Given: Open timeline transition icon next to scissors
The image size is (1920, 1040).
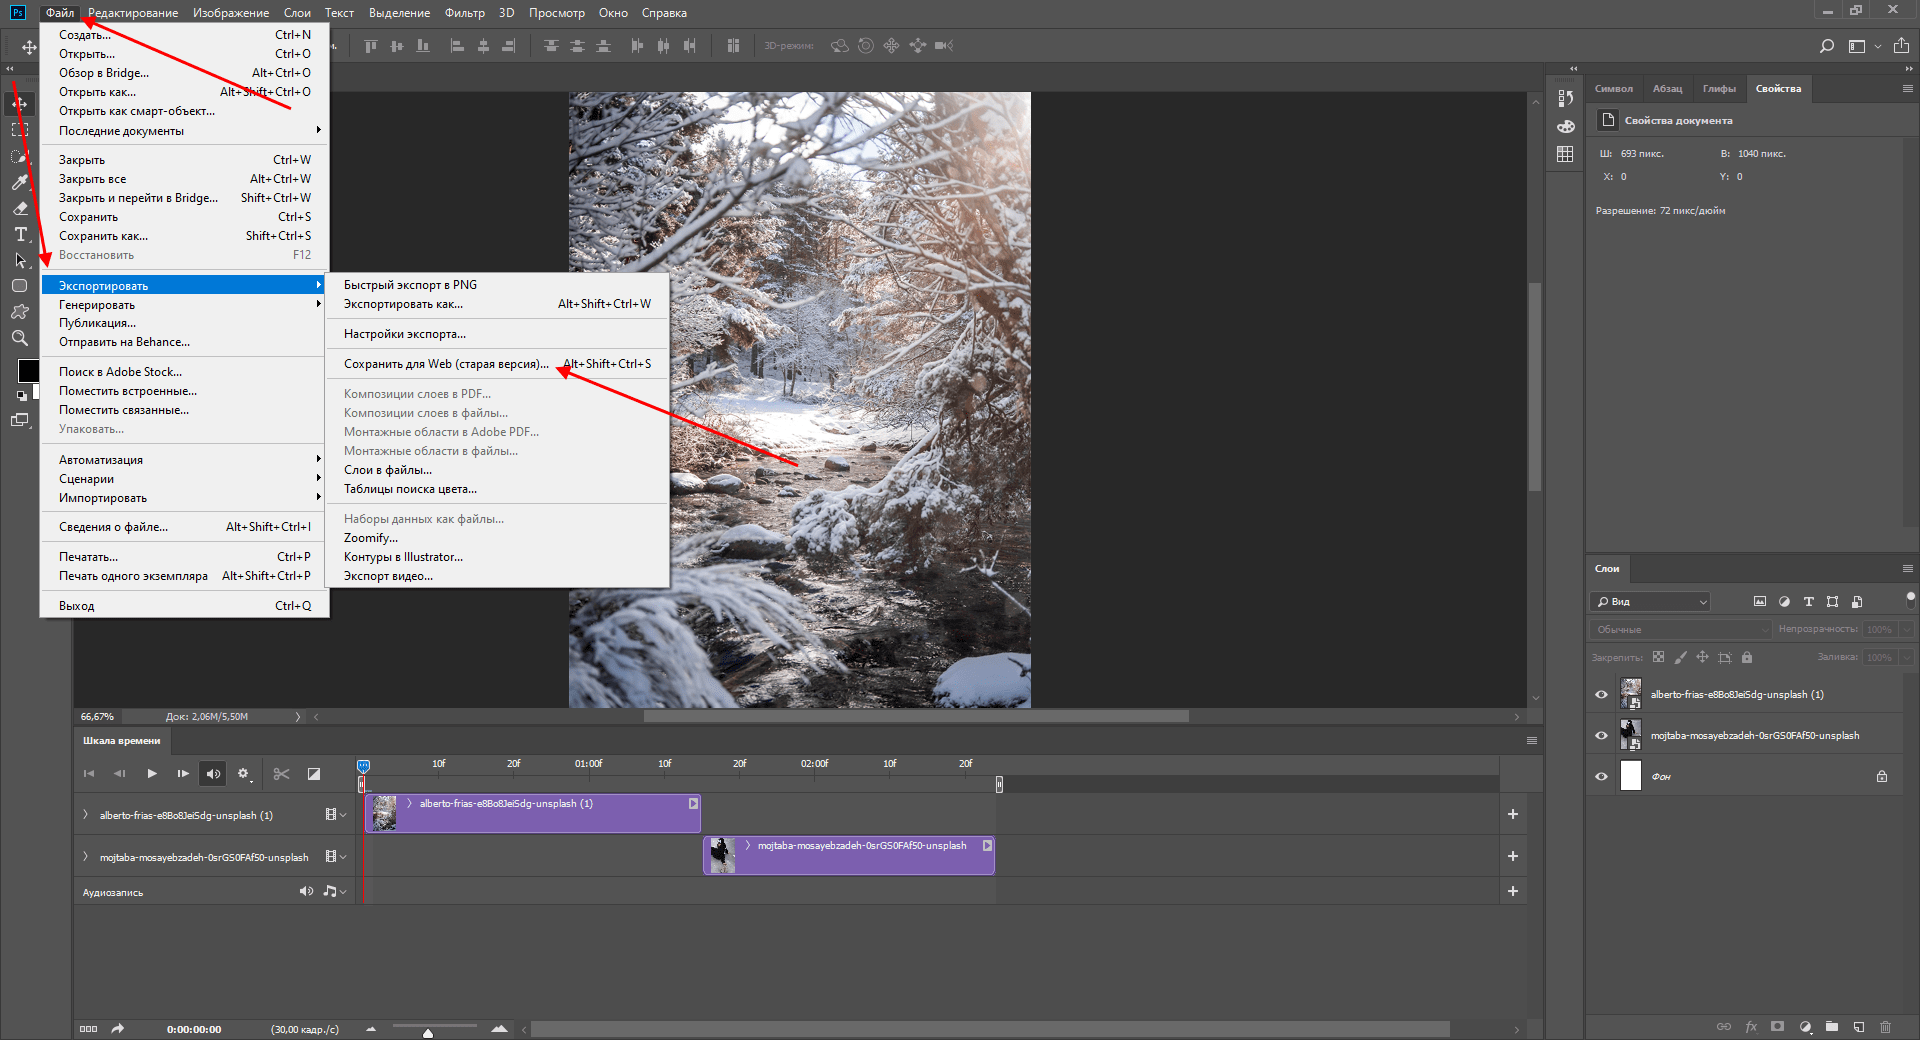Looking at the screenshot, I should [313, 773].
